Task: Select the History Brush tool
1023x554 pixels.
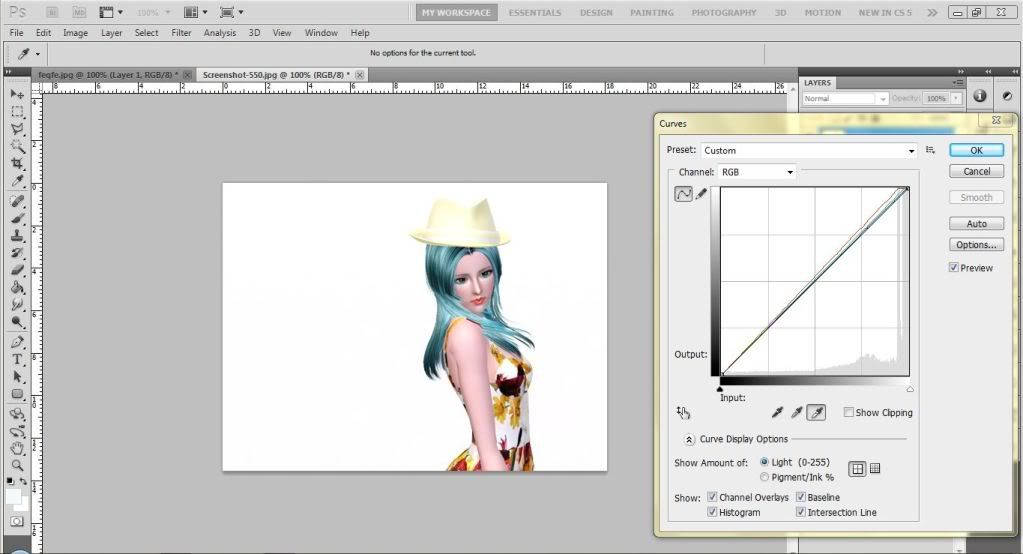Action: pyautogui.click(x=17, y=253)
